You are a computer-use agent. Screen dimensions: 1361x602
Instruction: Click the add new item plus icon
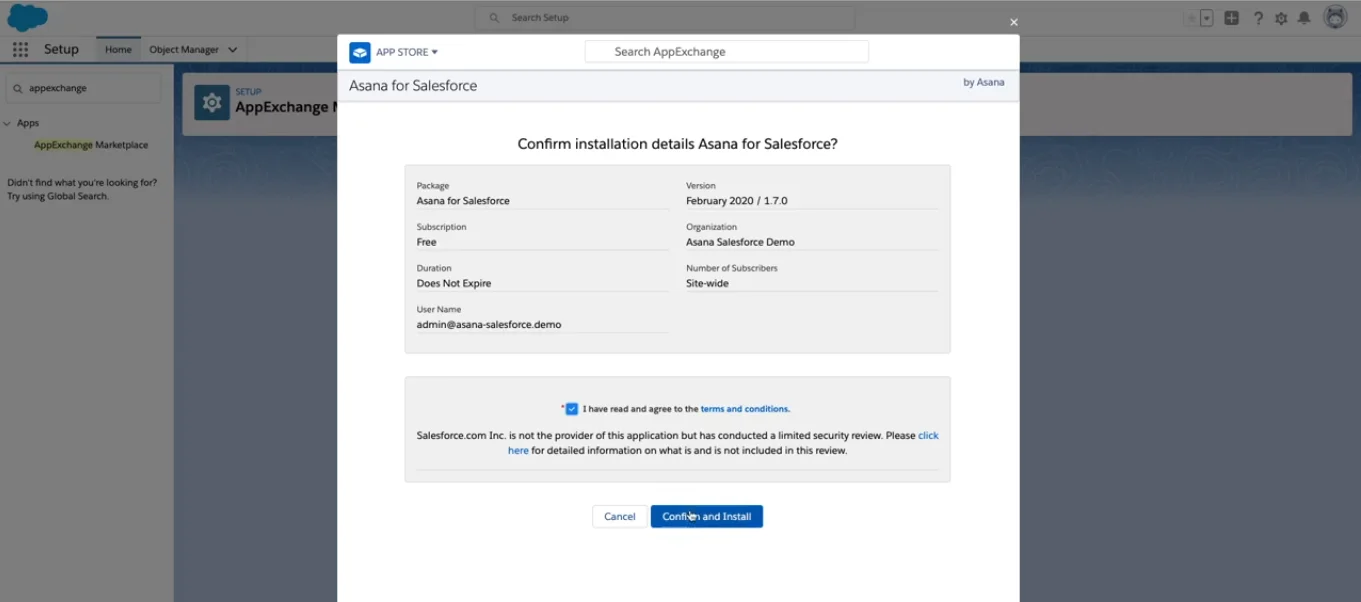(1231, 17)
